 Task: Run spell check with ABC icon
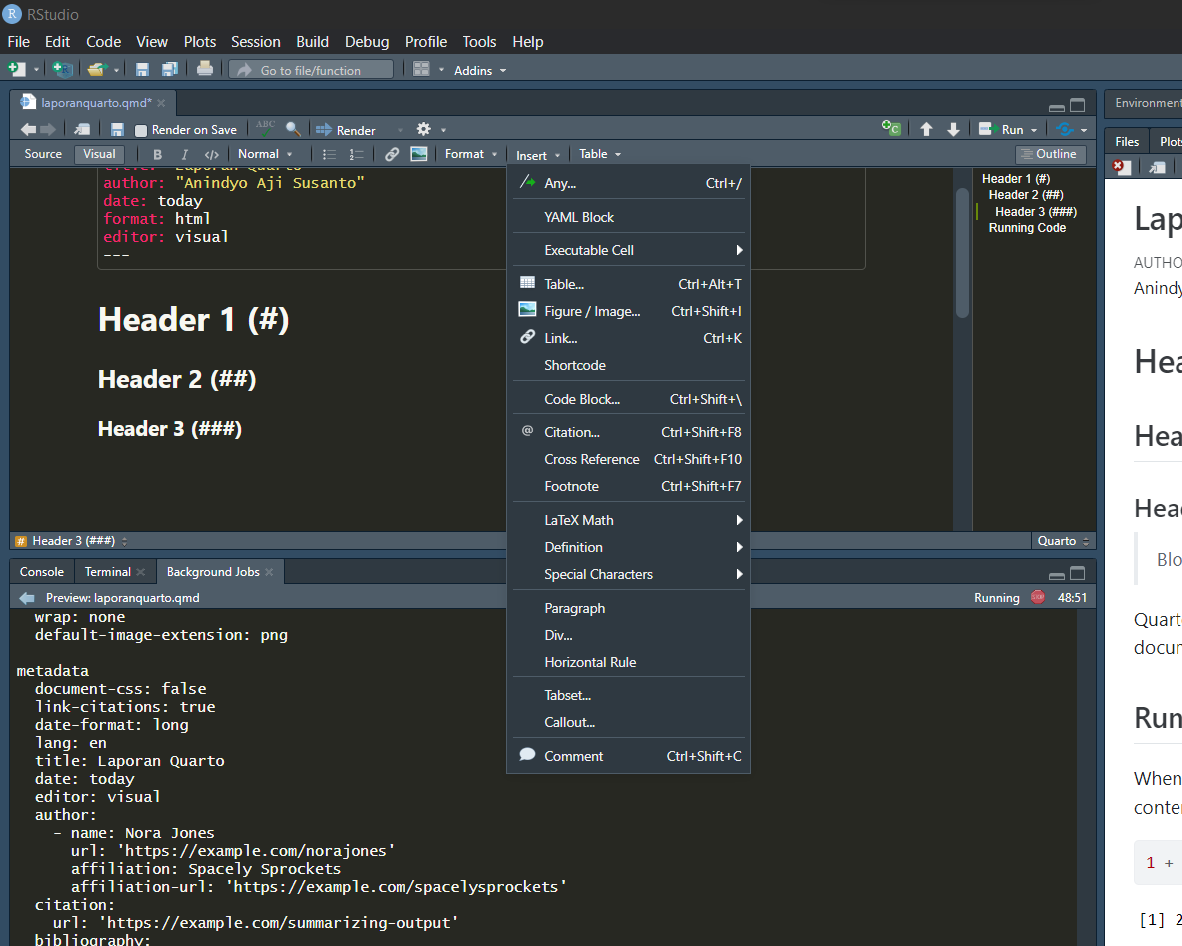pos(265,127)
